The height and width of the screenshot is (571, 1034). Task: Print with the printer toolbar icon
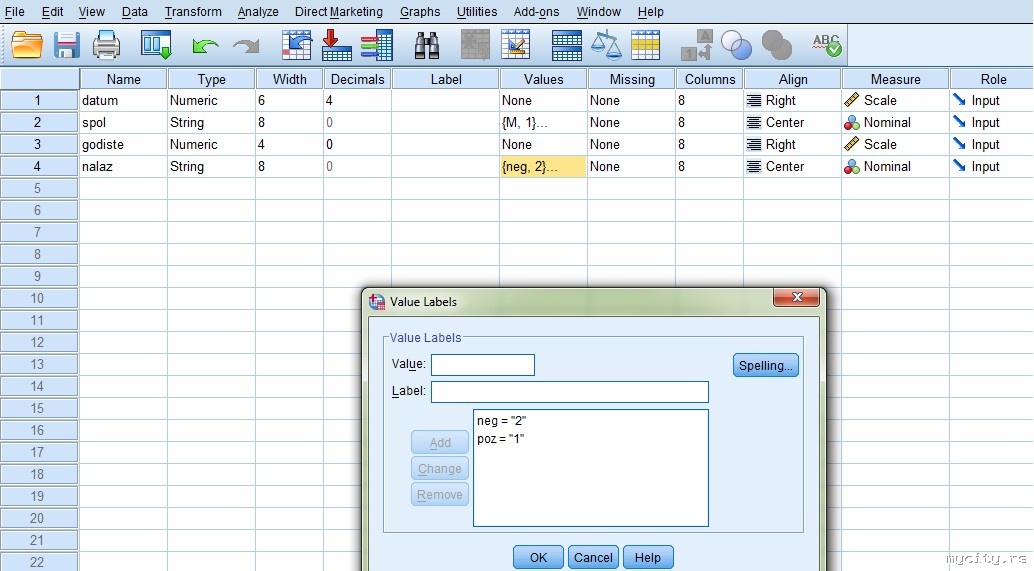[x=106, y=45]
